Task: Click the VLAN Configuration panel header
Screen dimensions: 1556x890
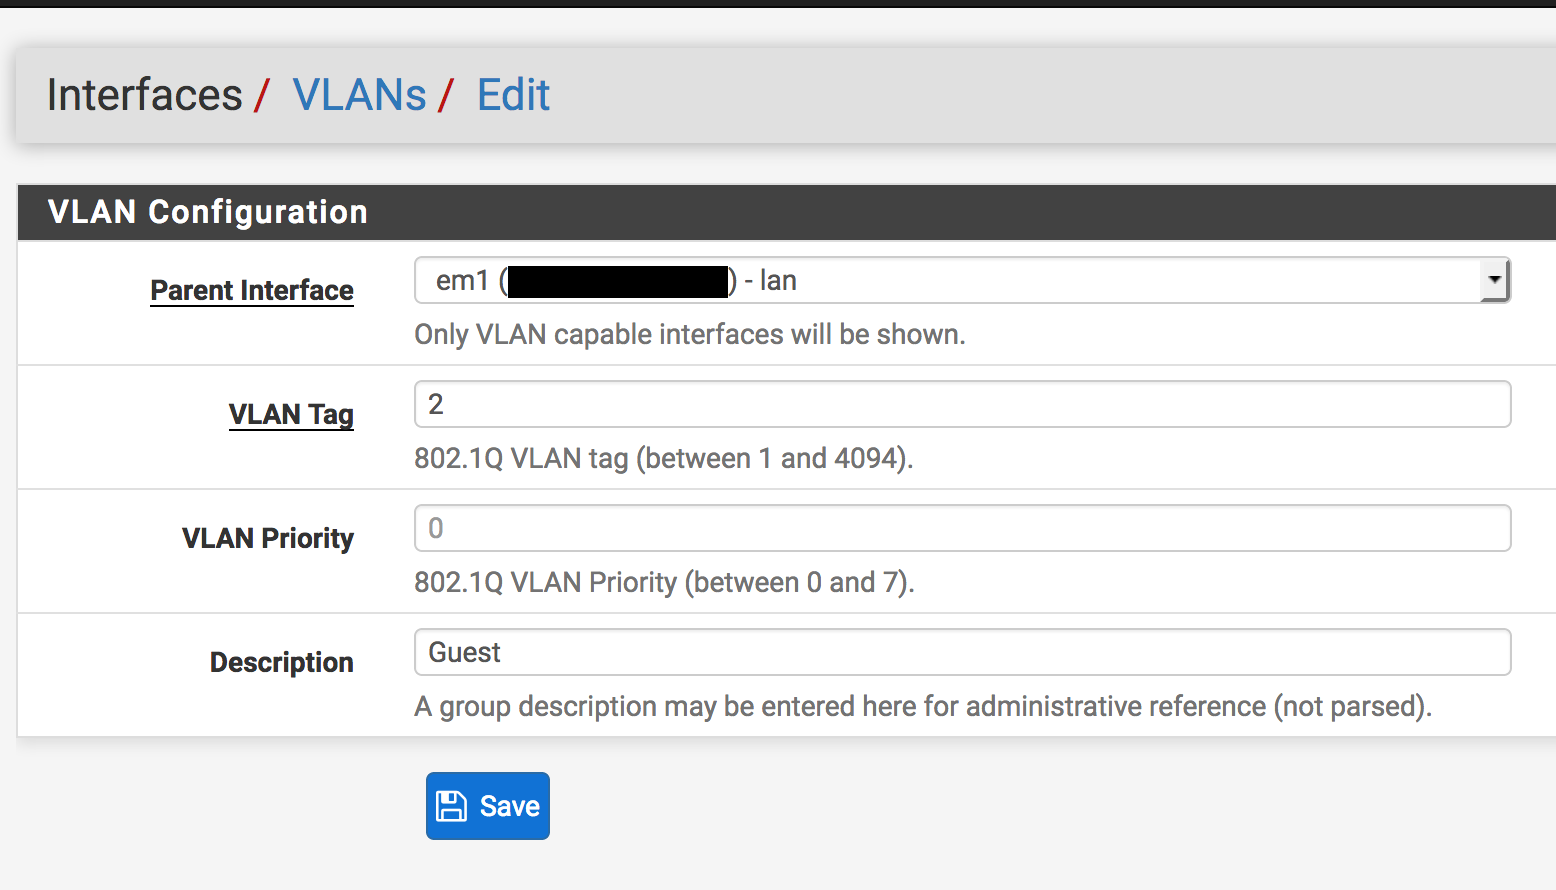Action: [208, 212]
